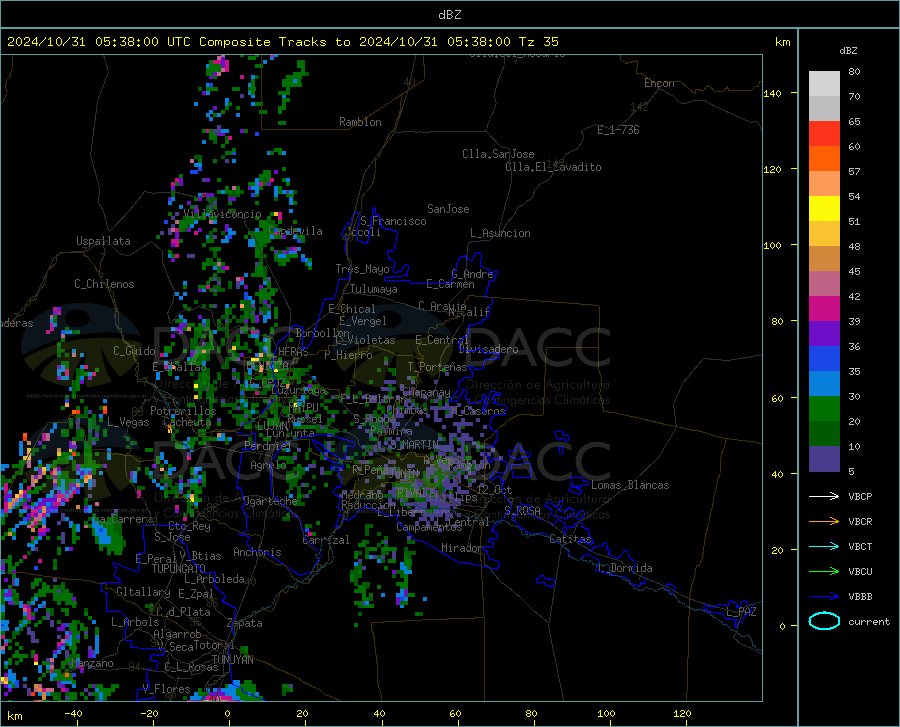Screen dimensions: 900x727
Task: Click the Villavicencio map label
Action: click(223, 214)
